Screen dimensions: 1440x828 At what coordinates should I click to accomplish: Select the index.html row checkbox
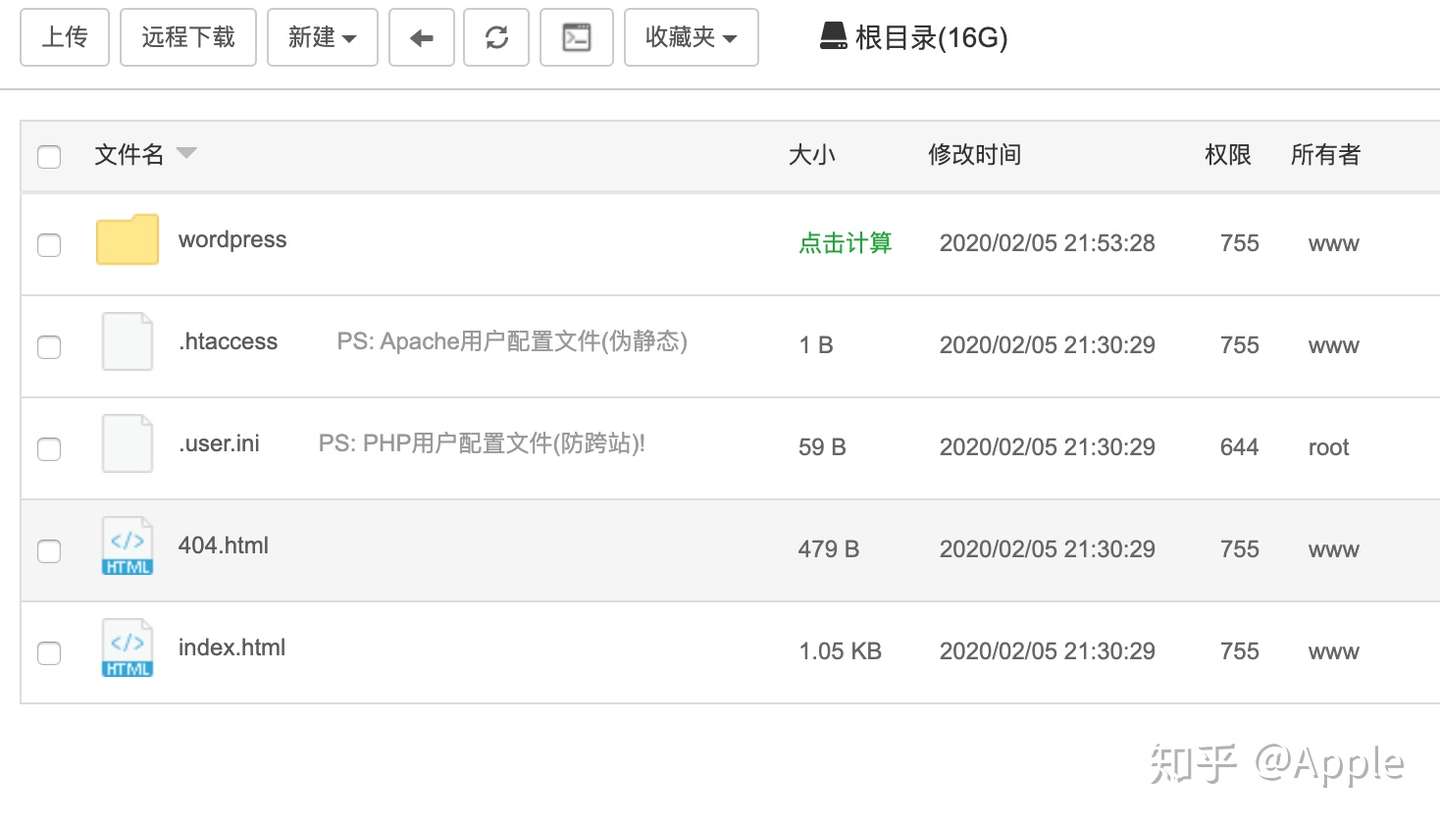tap(49, 653)
